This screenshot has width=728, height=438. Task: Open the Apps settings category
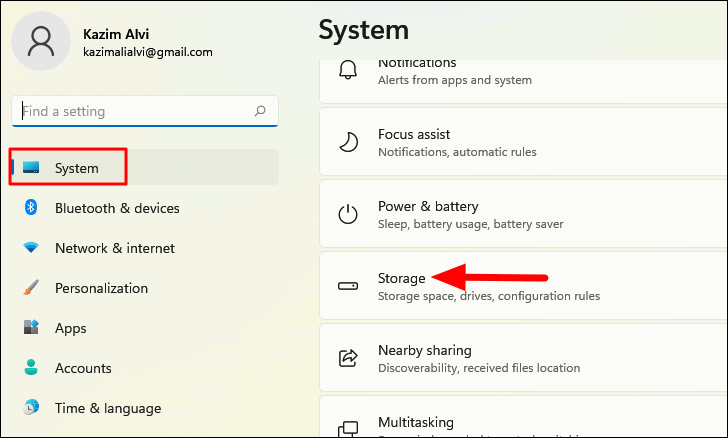(x=144, y=328)
